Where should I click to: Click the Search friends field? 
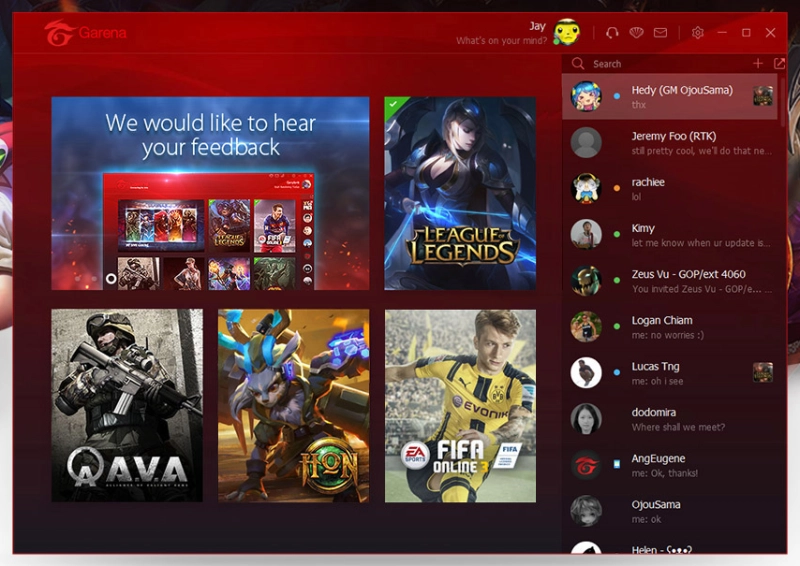tap(658, 64)
